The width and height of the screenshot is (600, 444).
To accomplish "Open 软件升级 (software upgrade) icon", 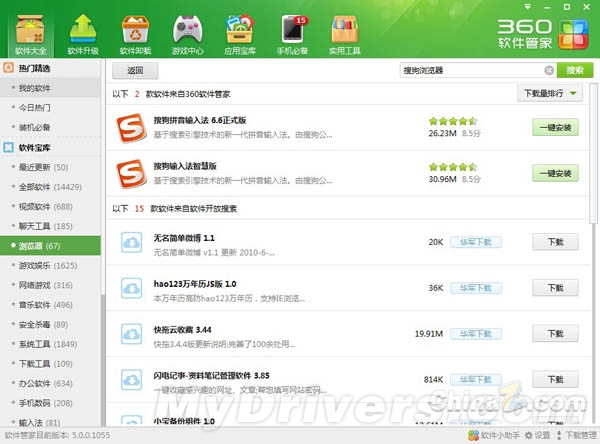I will click(x=84, y=30).
